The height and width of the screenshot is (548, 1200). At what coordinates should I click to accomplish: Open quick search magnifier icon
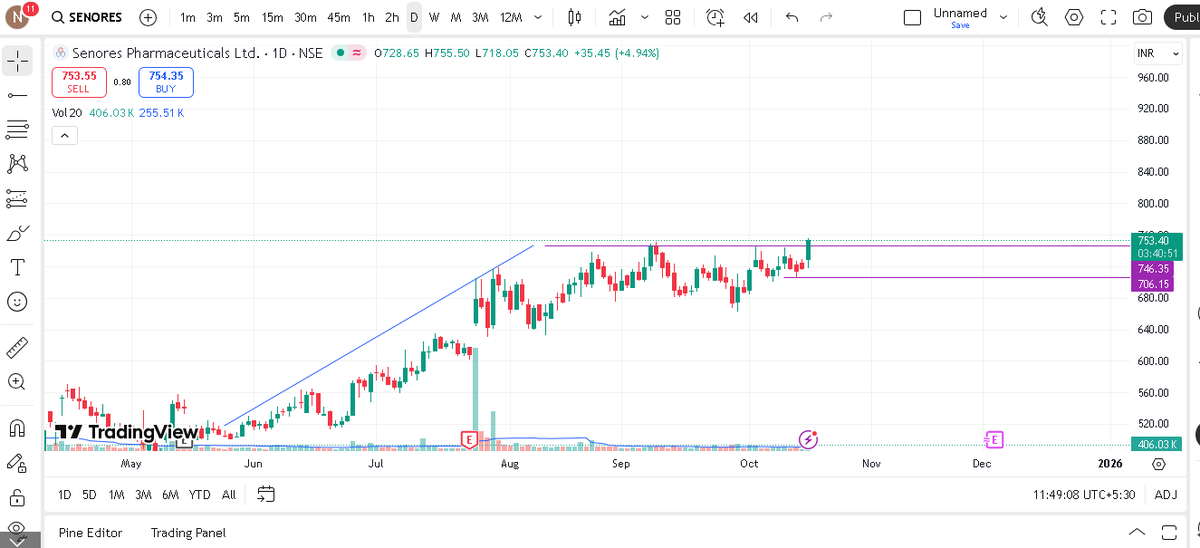click(1040, 17)
